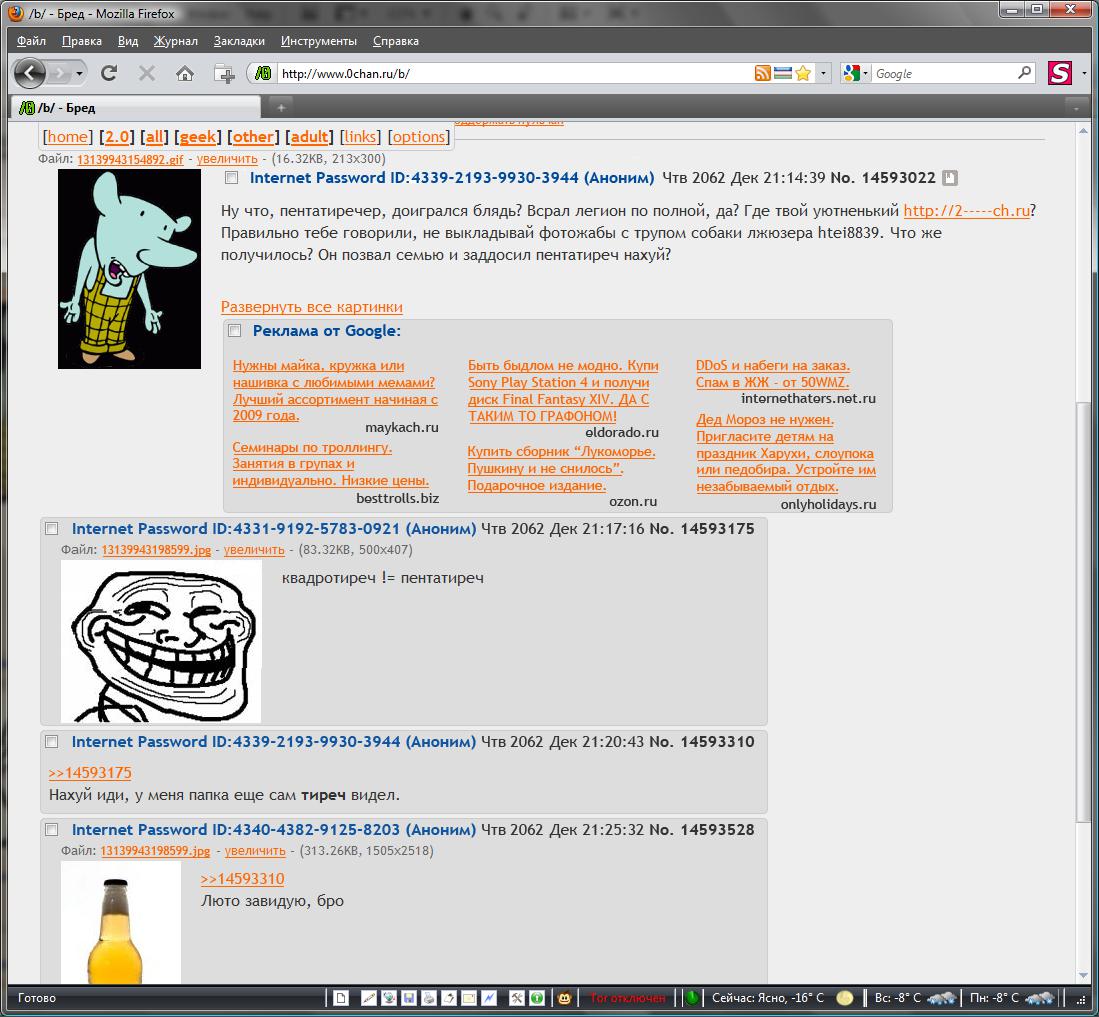Tick checkbox for post No. 14593175
This screenshot has width=1099, height=1017.
coord(52,528)
